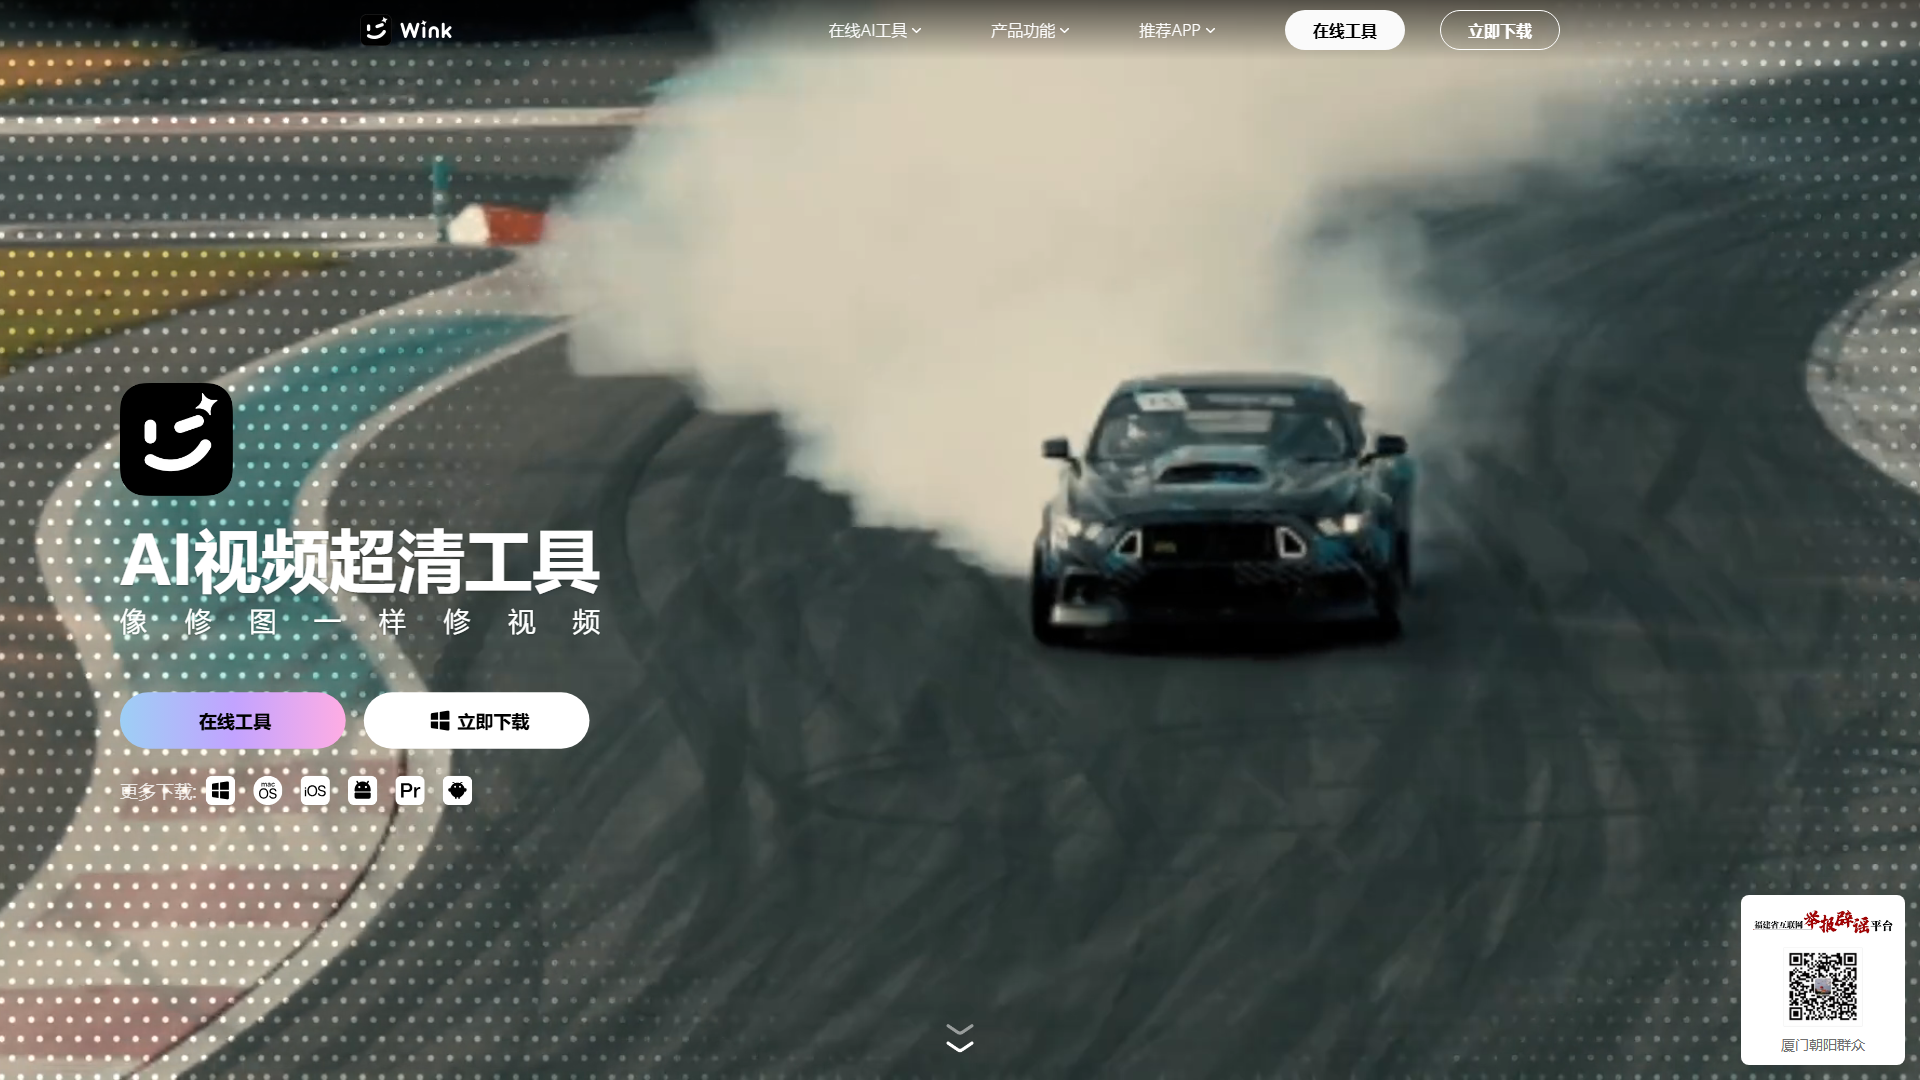Image resolution: width=1920 pixels, height=1080 pixels.
Task: Select the iOS download icon
Action: coord(315,791)
